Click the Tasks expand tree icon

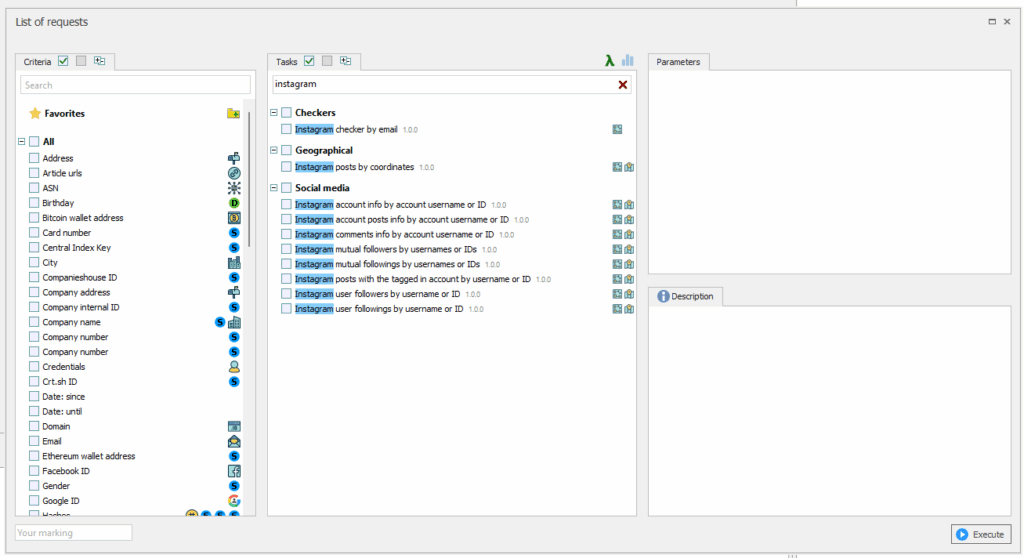coord(345,61)
